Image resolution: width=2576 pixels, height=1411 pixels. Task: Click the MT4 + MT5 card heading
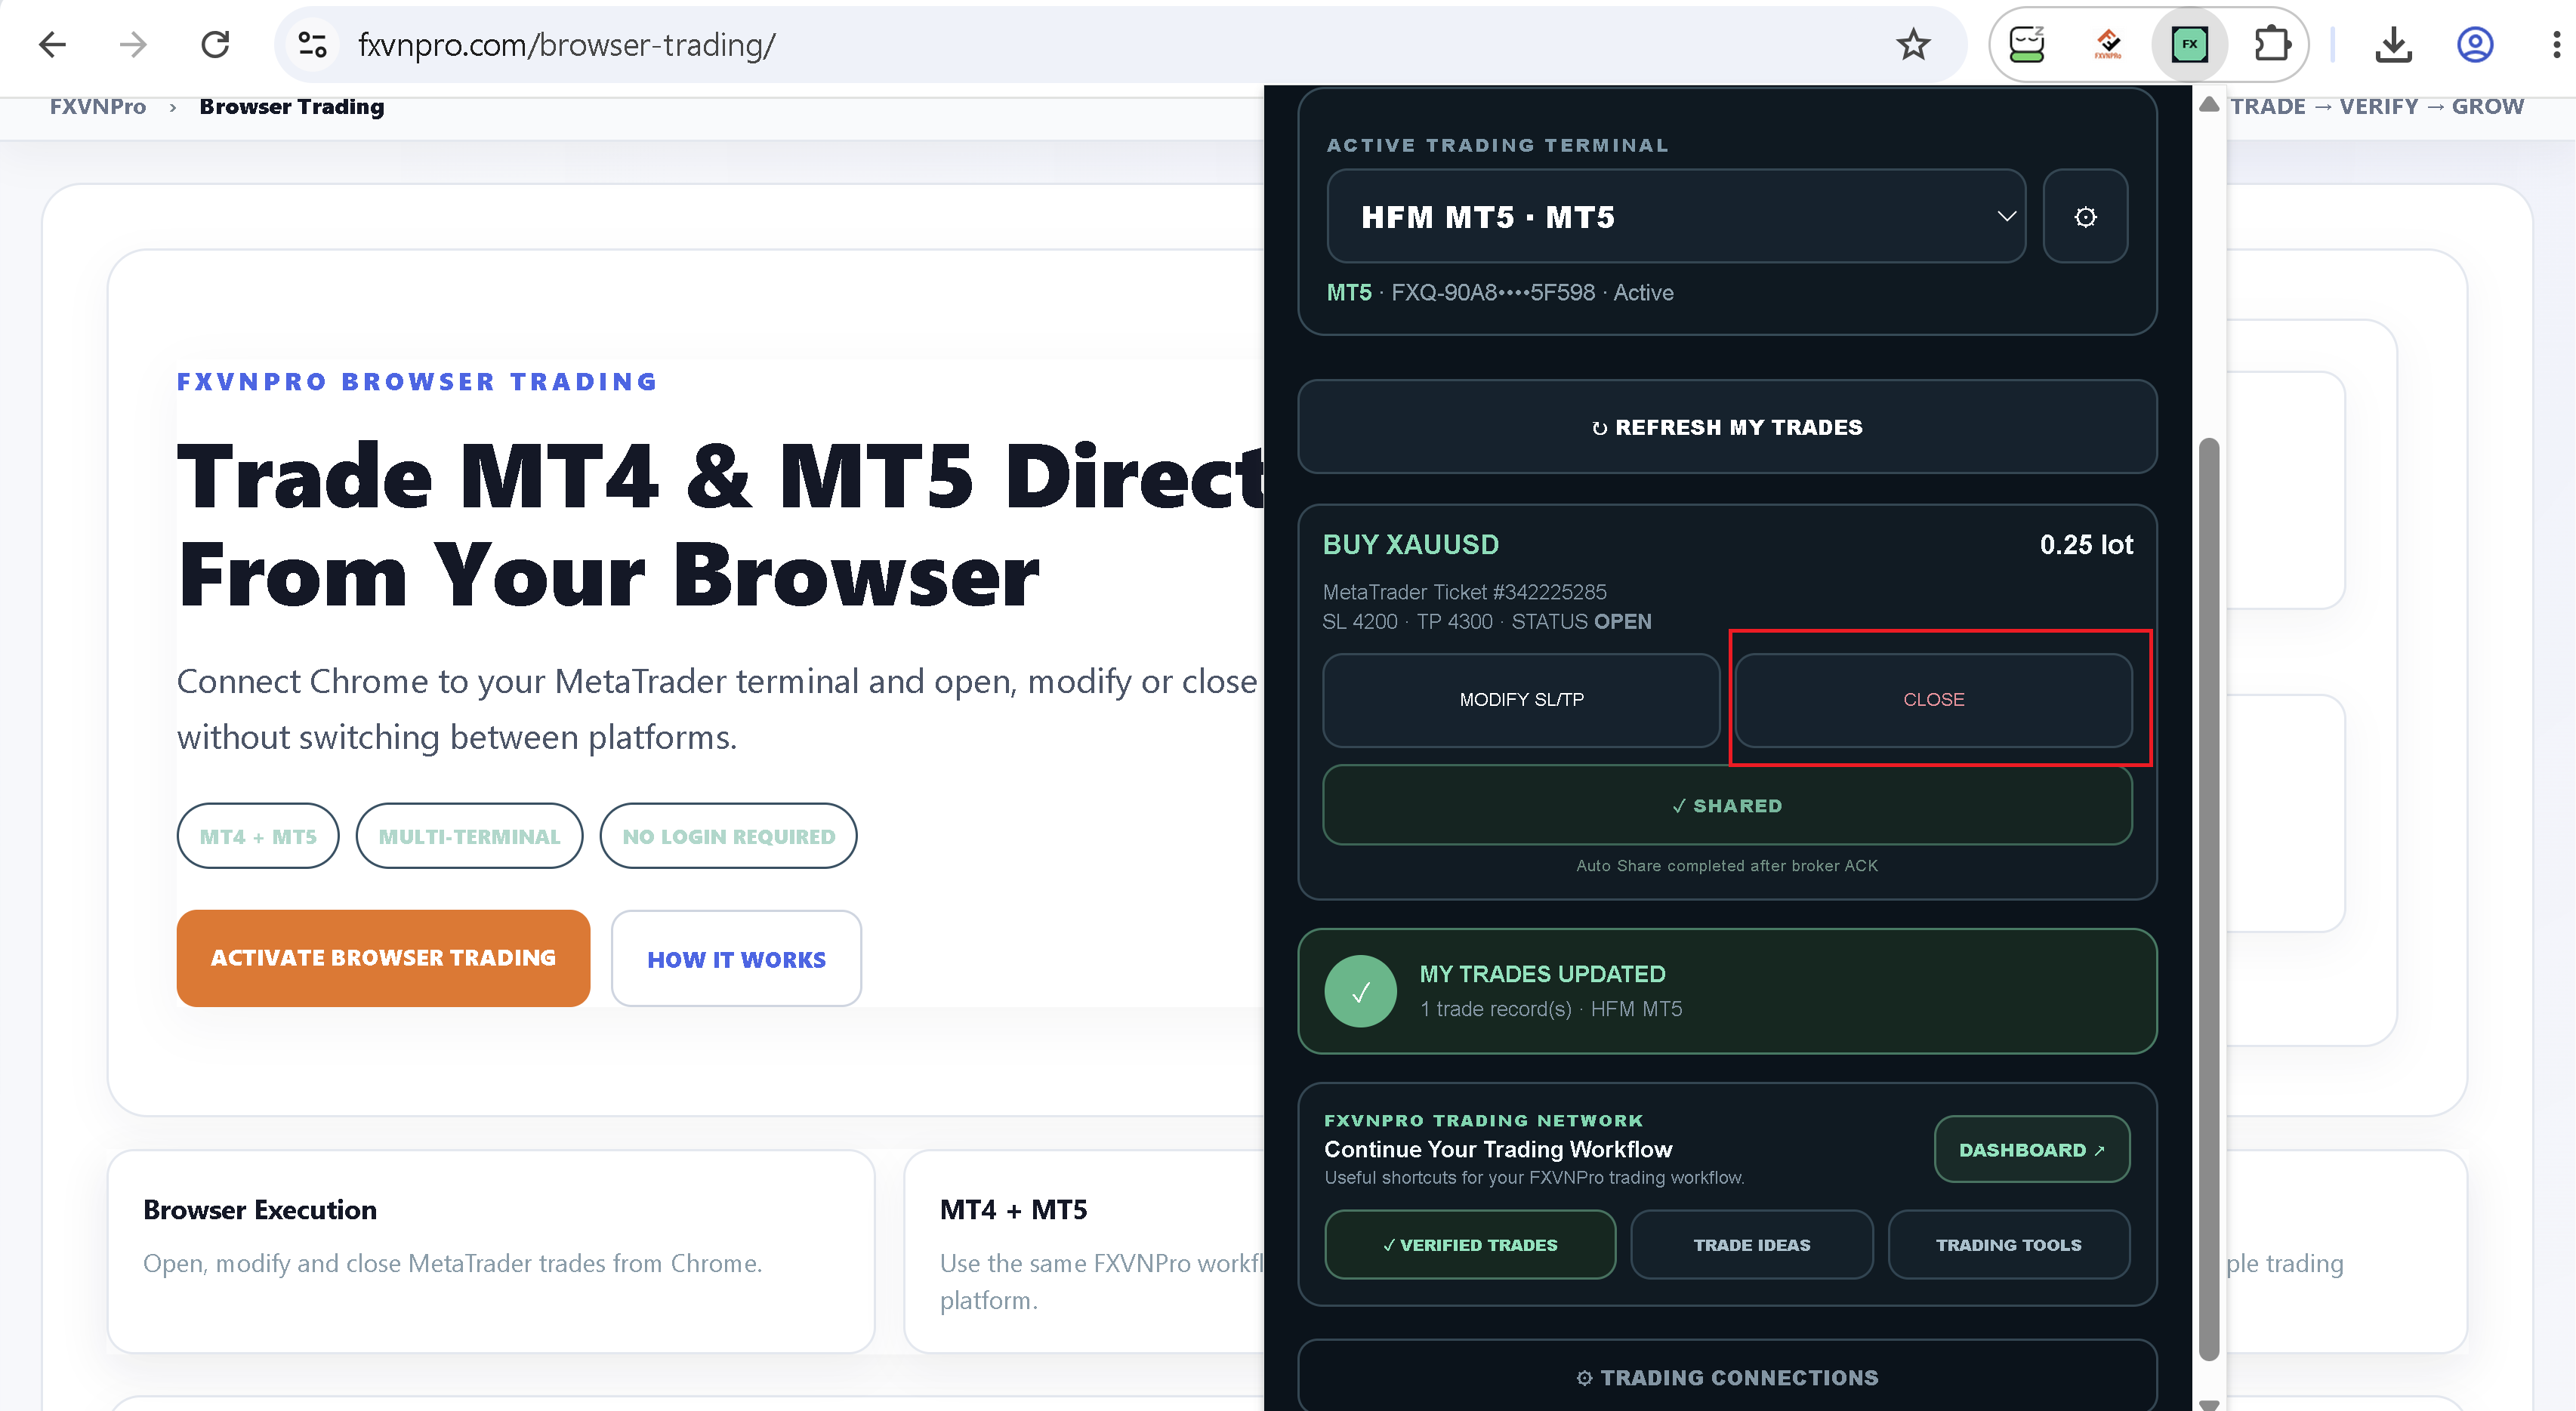click(x=1013, y=1210)
